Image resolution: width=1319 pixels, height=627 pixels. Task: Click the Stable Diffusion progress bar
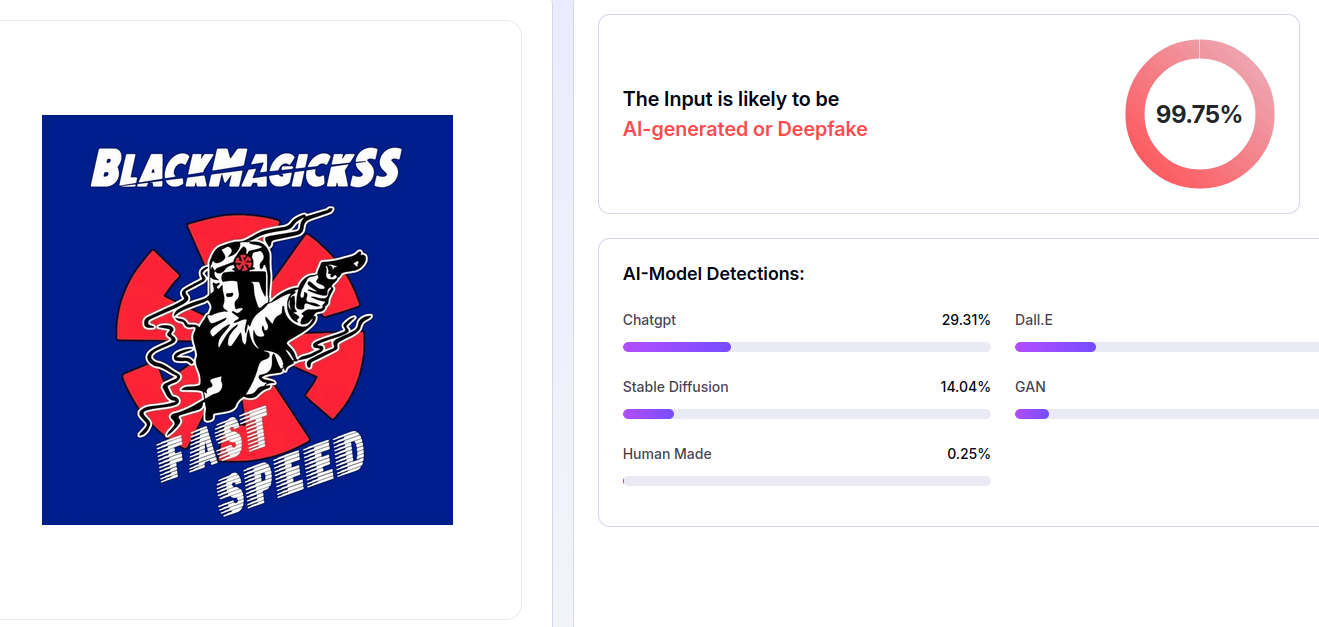pyautogui.click(x=806, y=414)
